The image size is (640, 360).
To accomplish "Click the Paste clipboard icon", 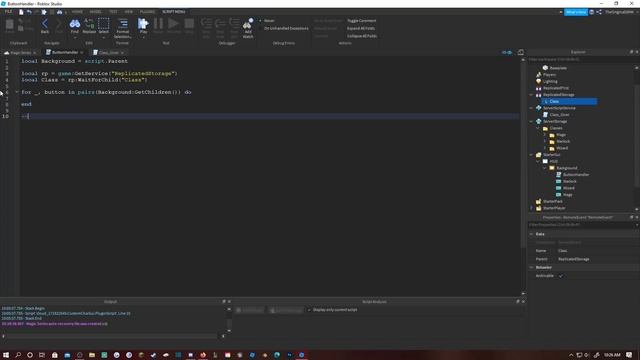I will [x=9, y=24].
